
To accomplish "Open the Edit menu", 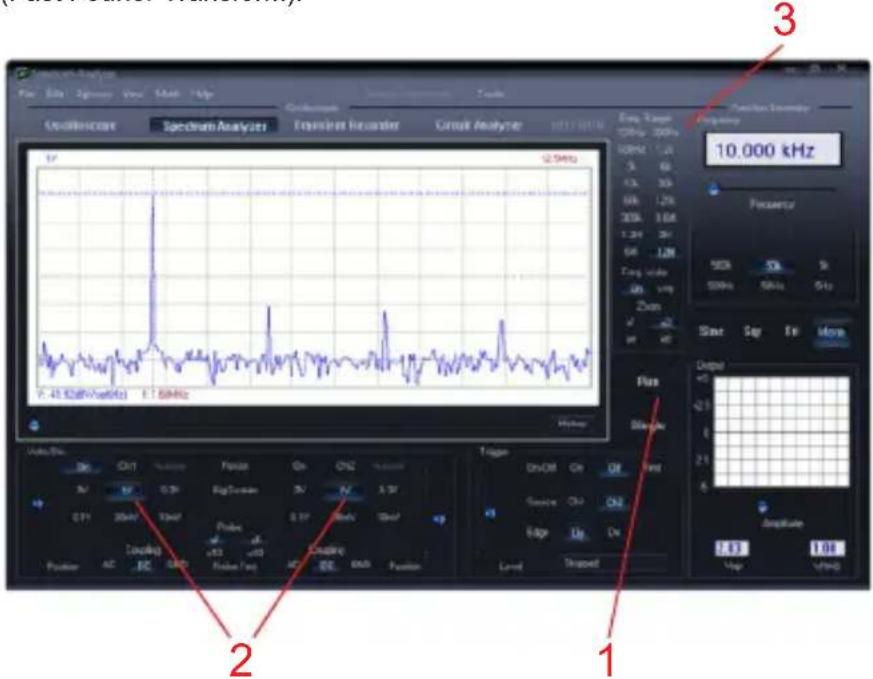I will 55,94.
